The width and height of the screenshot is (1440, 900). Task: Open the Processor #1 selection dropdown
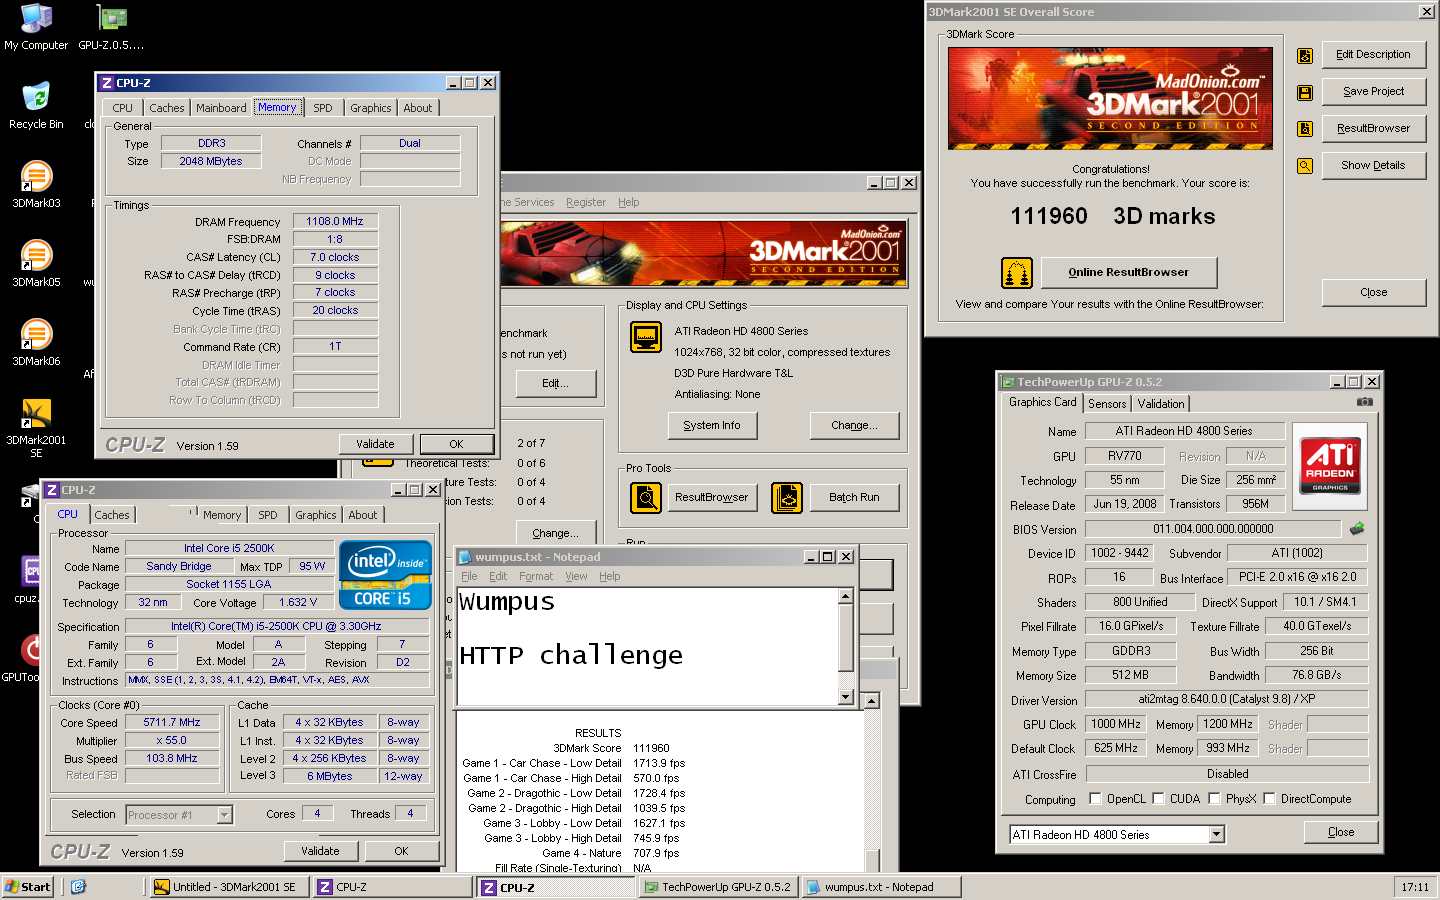click(x=225, y=815)
